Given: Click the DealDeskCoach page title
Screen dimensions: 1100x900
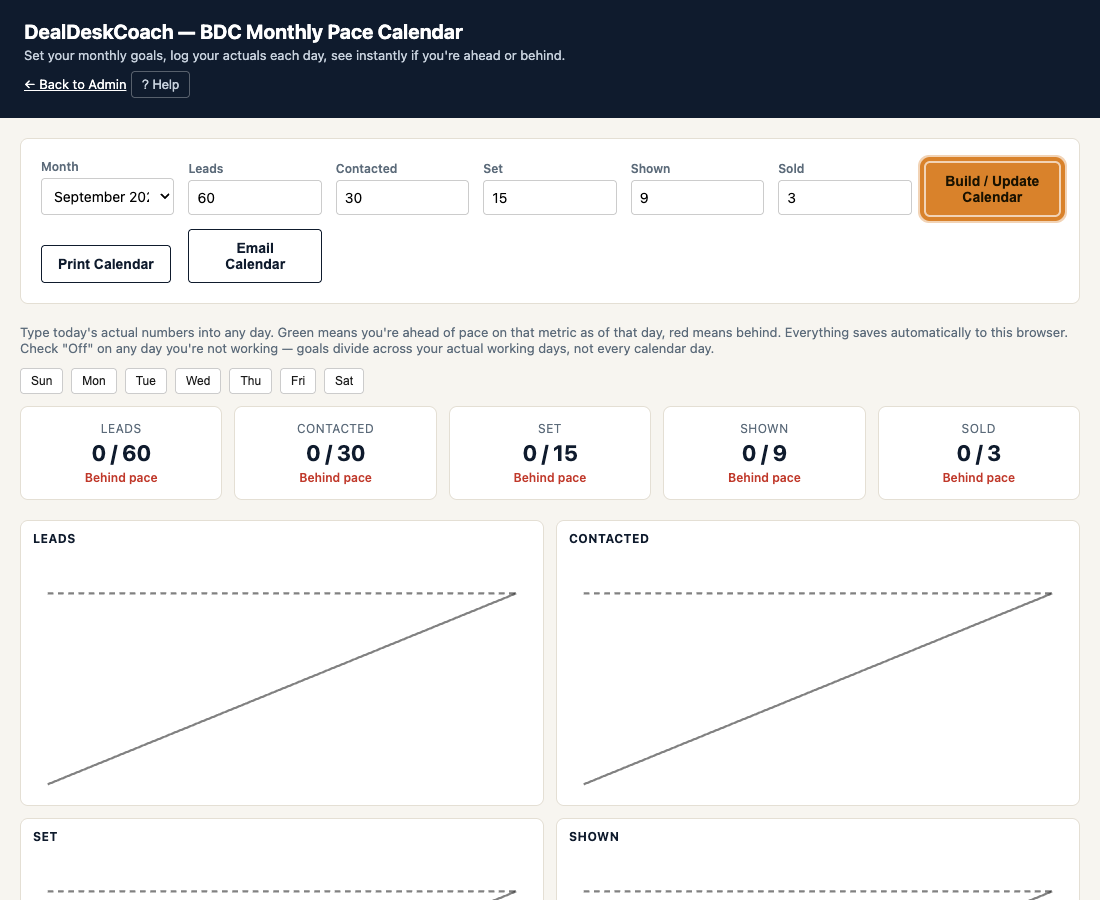Looking at the screenshot, I should pyautogui.click(x=243, y=32).
